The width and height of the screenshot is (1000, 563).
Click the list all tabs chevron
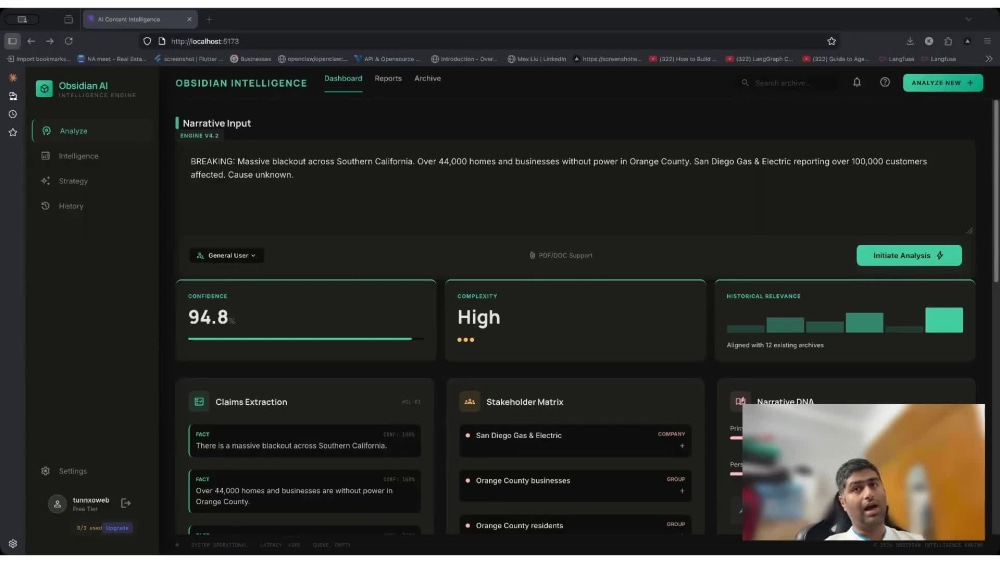click(968, 19)
